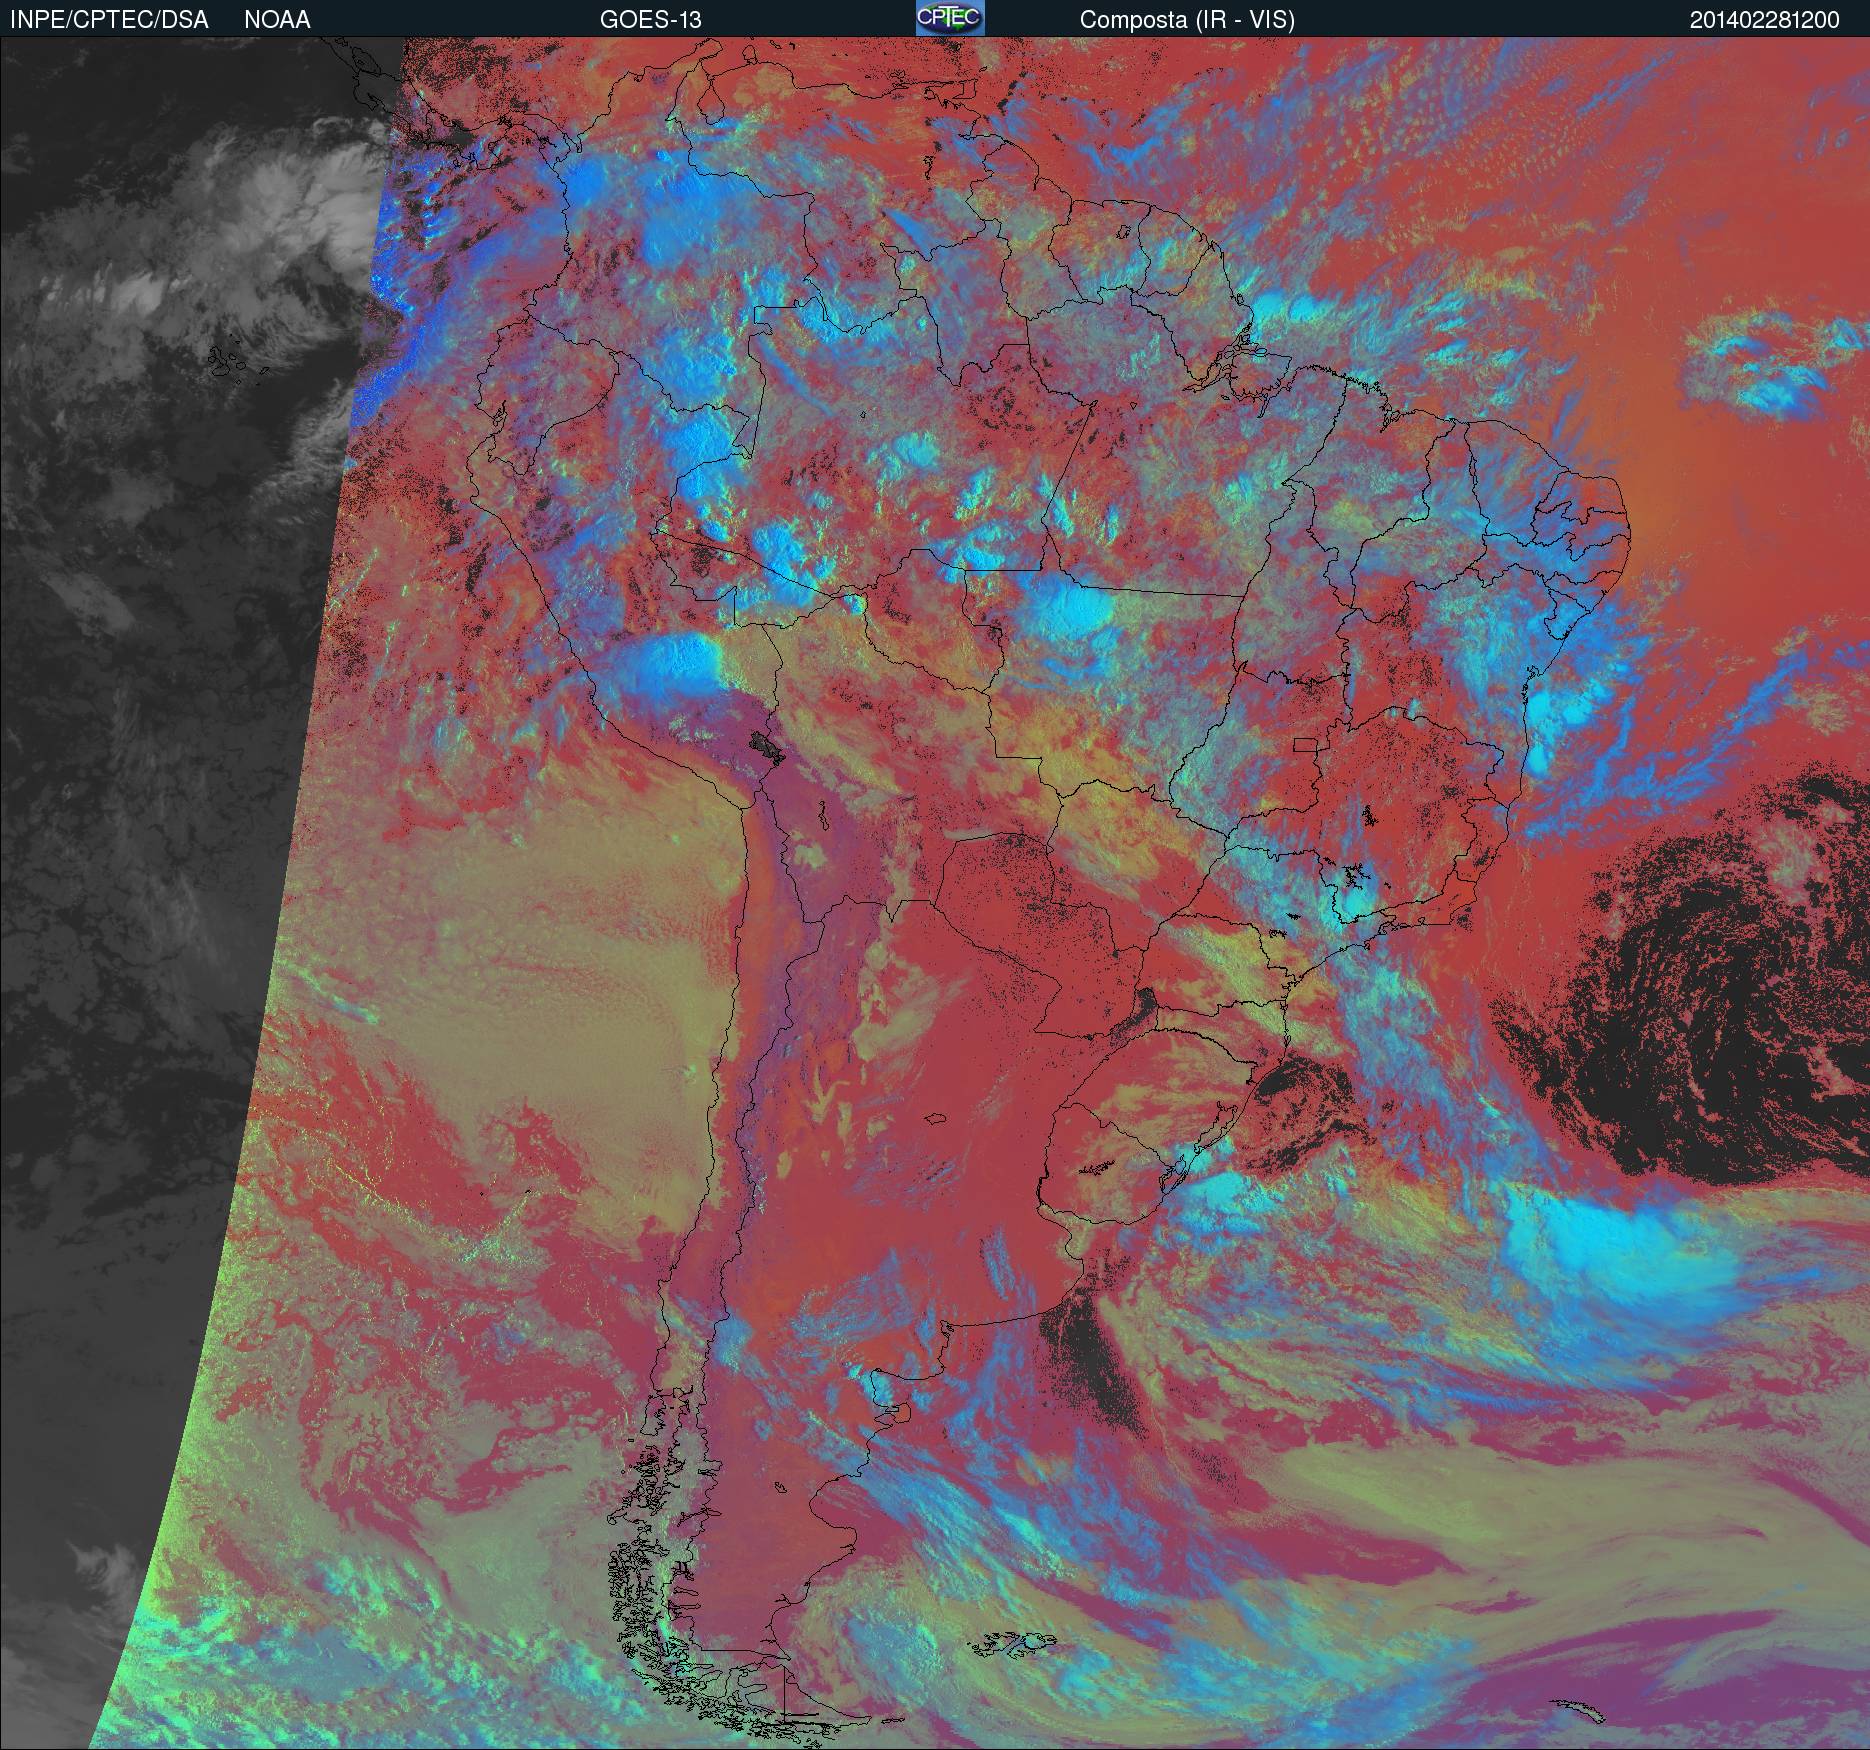
Task: Click the GOES-13 satellite label
Action: pyautogui.click(x=650, y=20)
